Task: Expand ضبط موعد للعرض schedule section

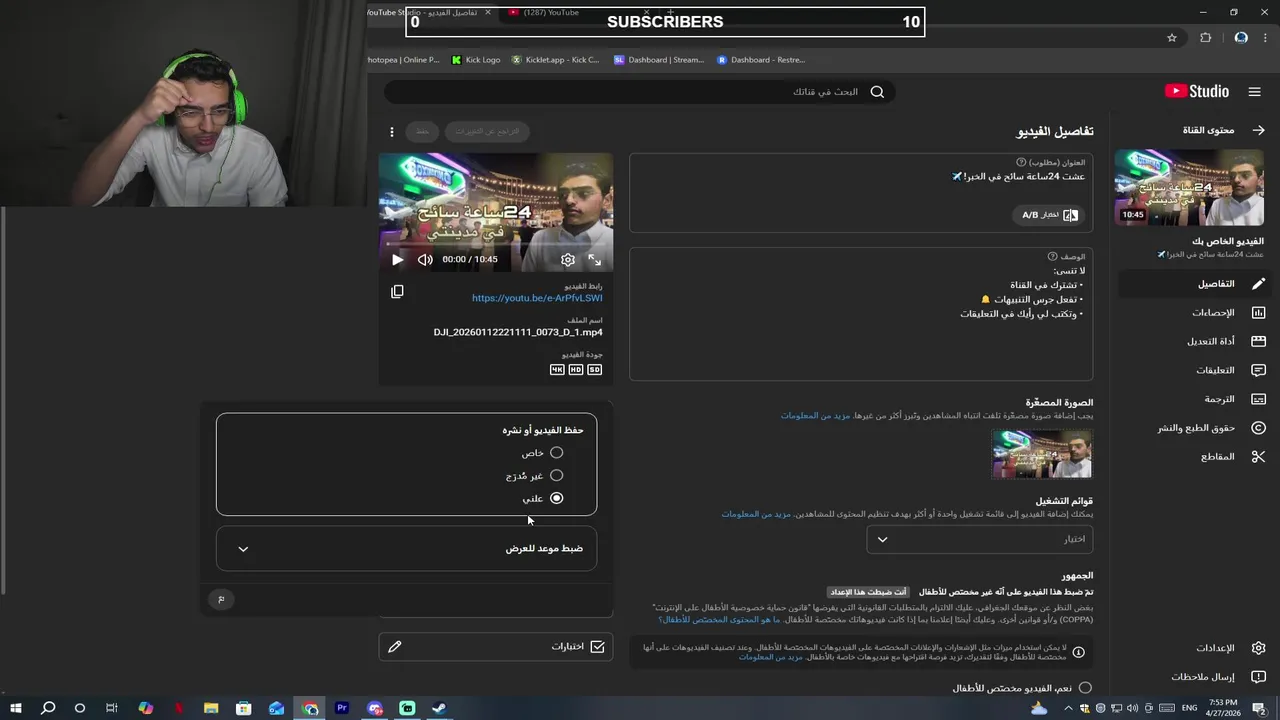Action: (406, 548)
